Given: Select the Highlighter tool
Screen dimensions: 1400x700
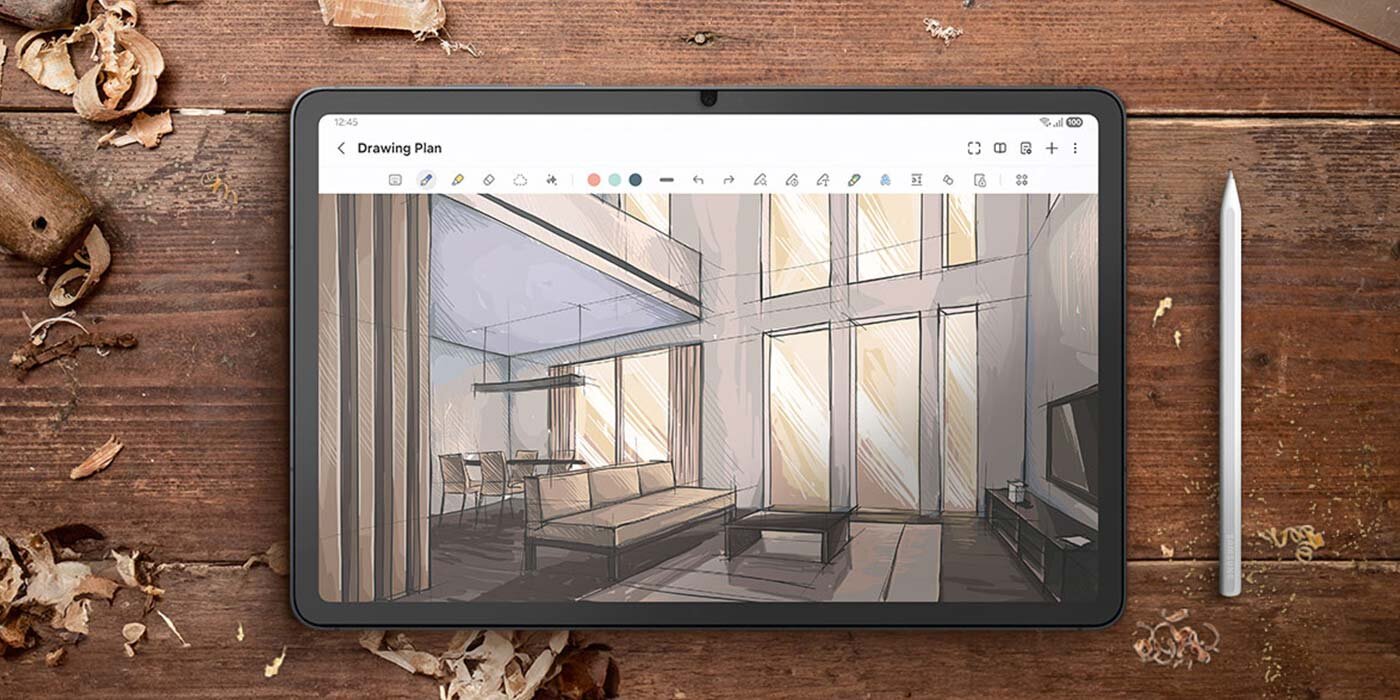Looking at the screenshot, I should (458, 180).
